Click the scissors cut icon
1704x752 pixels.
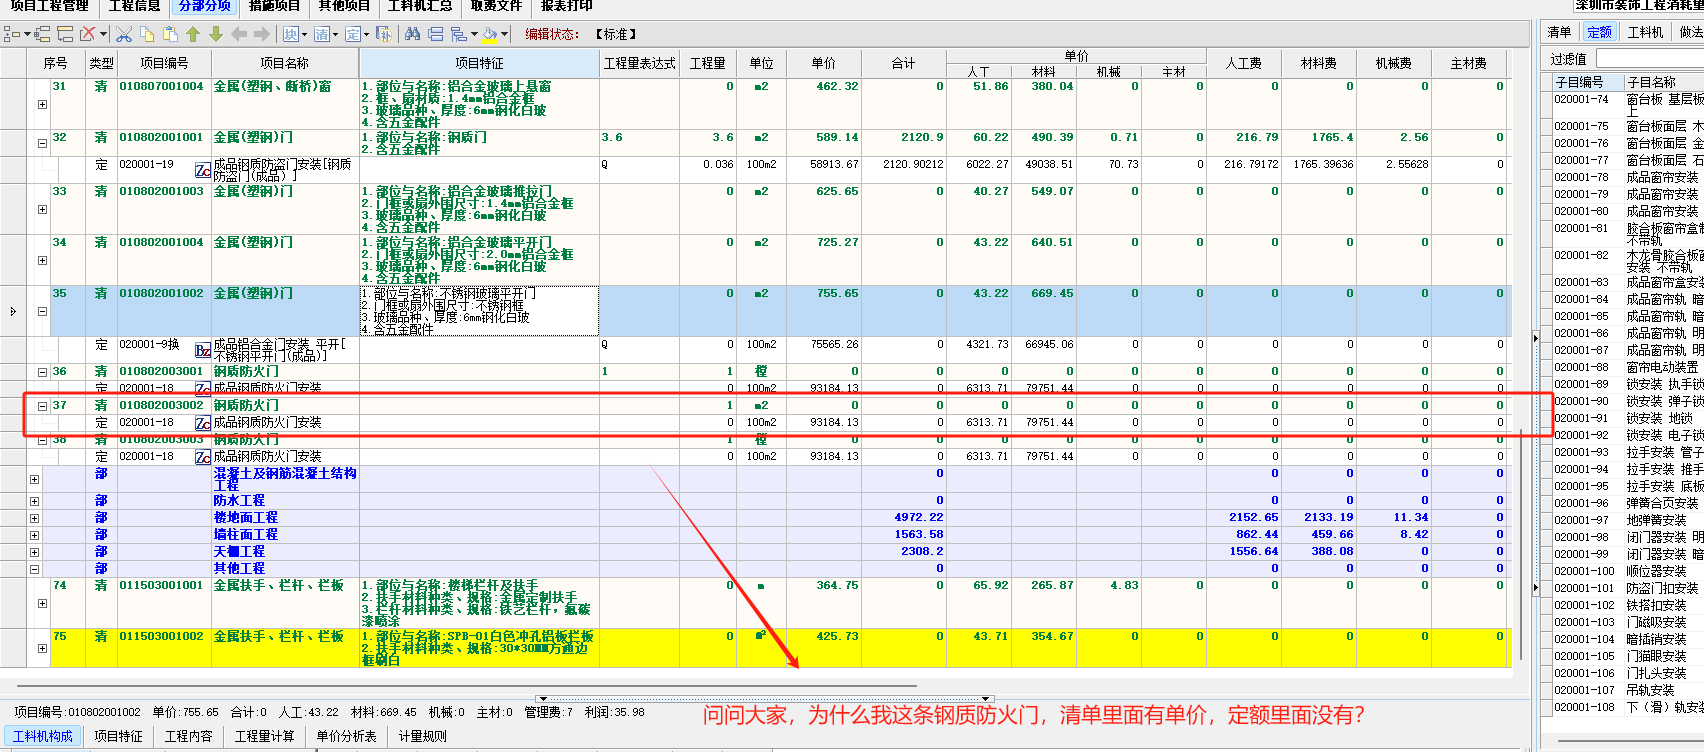[x=123, y=34]
